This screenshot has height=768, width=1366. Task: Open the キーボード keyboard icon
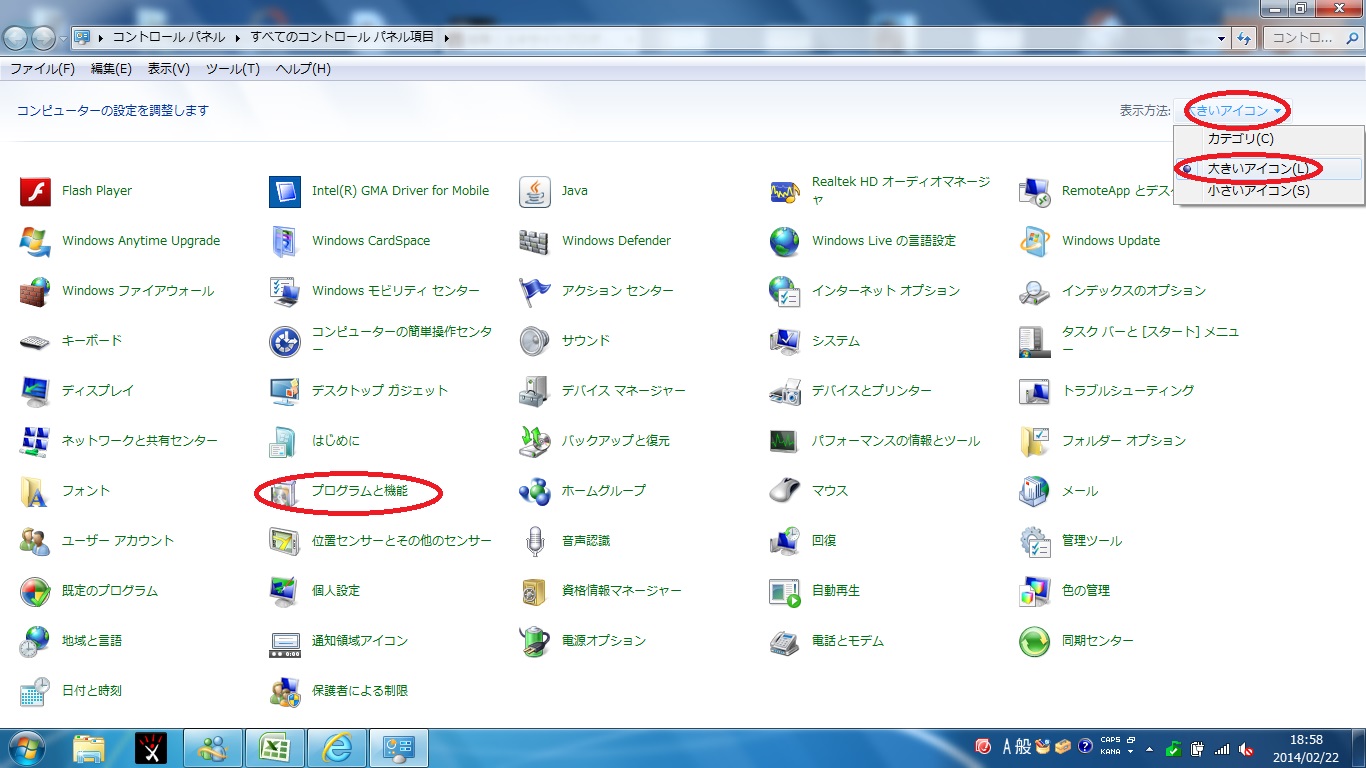click(x=35, y=341)
